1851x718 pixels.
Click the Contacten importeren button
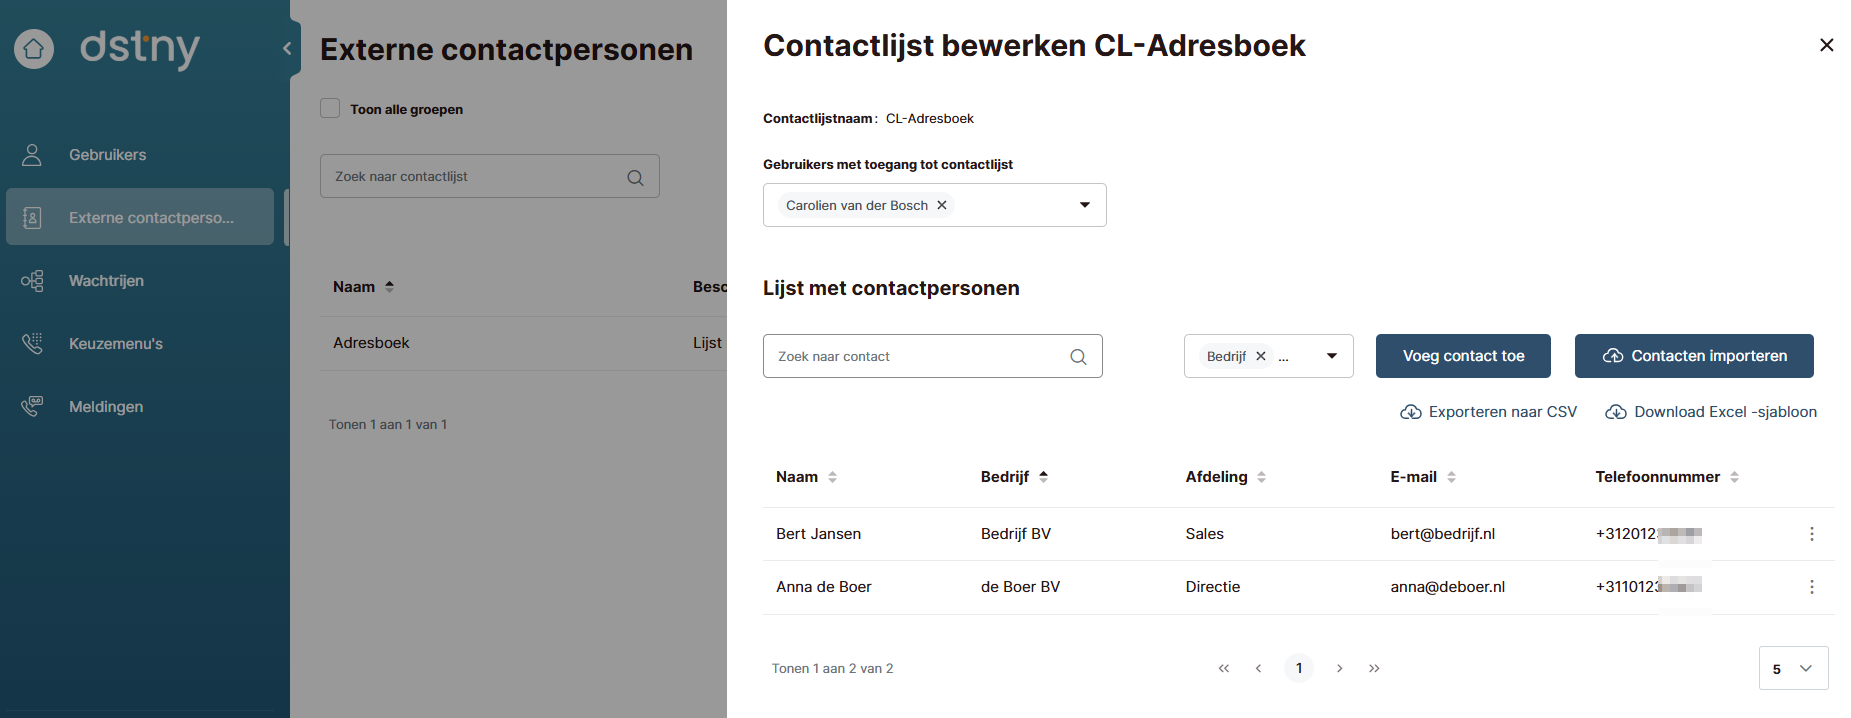click(1694, 357)
